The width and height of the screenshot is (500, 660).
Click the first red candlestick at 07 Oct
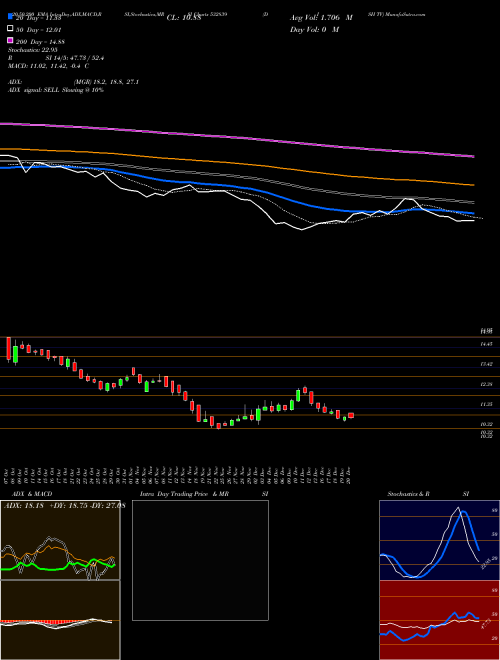(9, 349)
